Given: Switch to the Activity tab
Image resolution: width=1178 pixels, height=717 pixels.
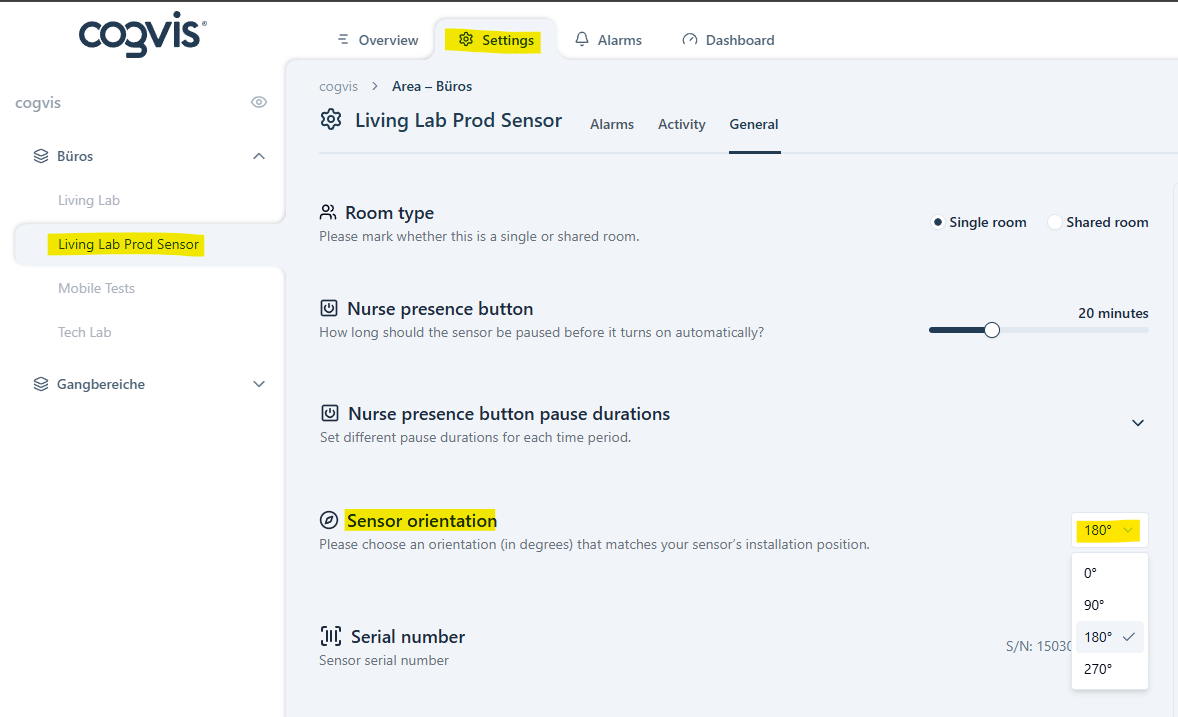Looking at the screenshot, I should click(x=681, y=124).
